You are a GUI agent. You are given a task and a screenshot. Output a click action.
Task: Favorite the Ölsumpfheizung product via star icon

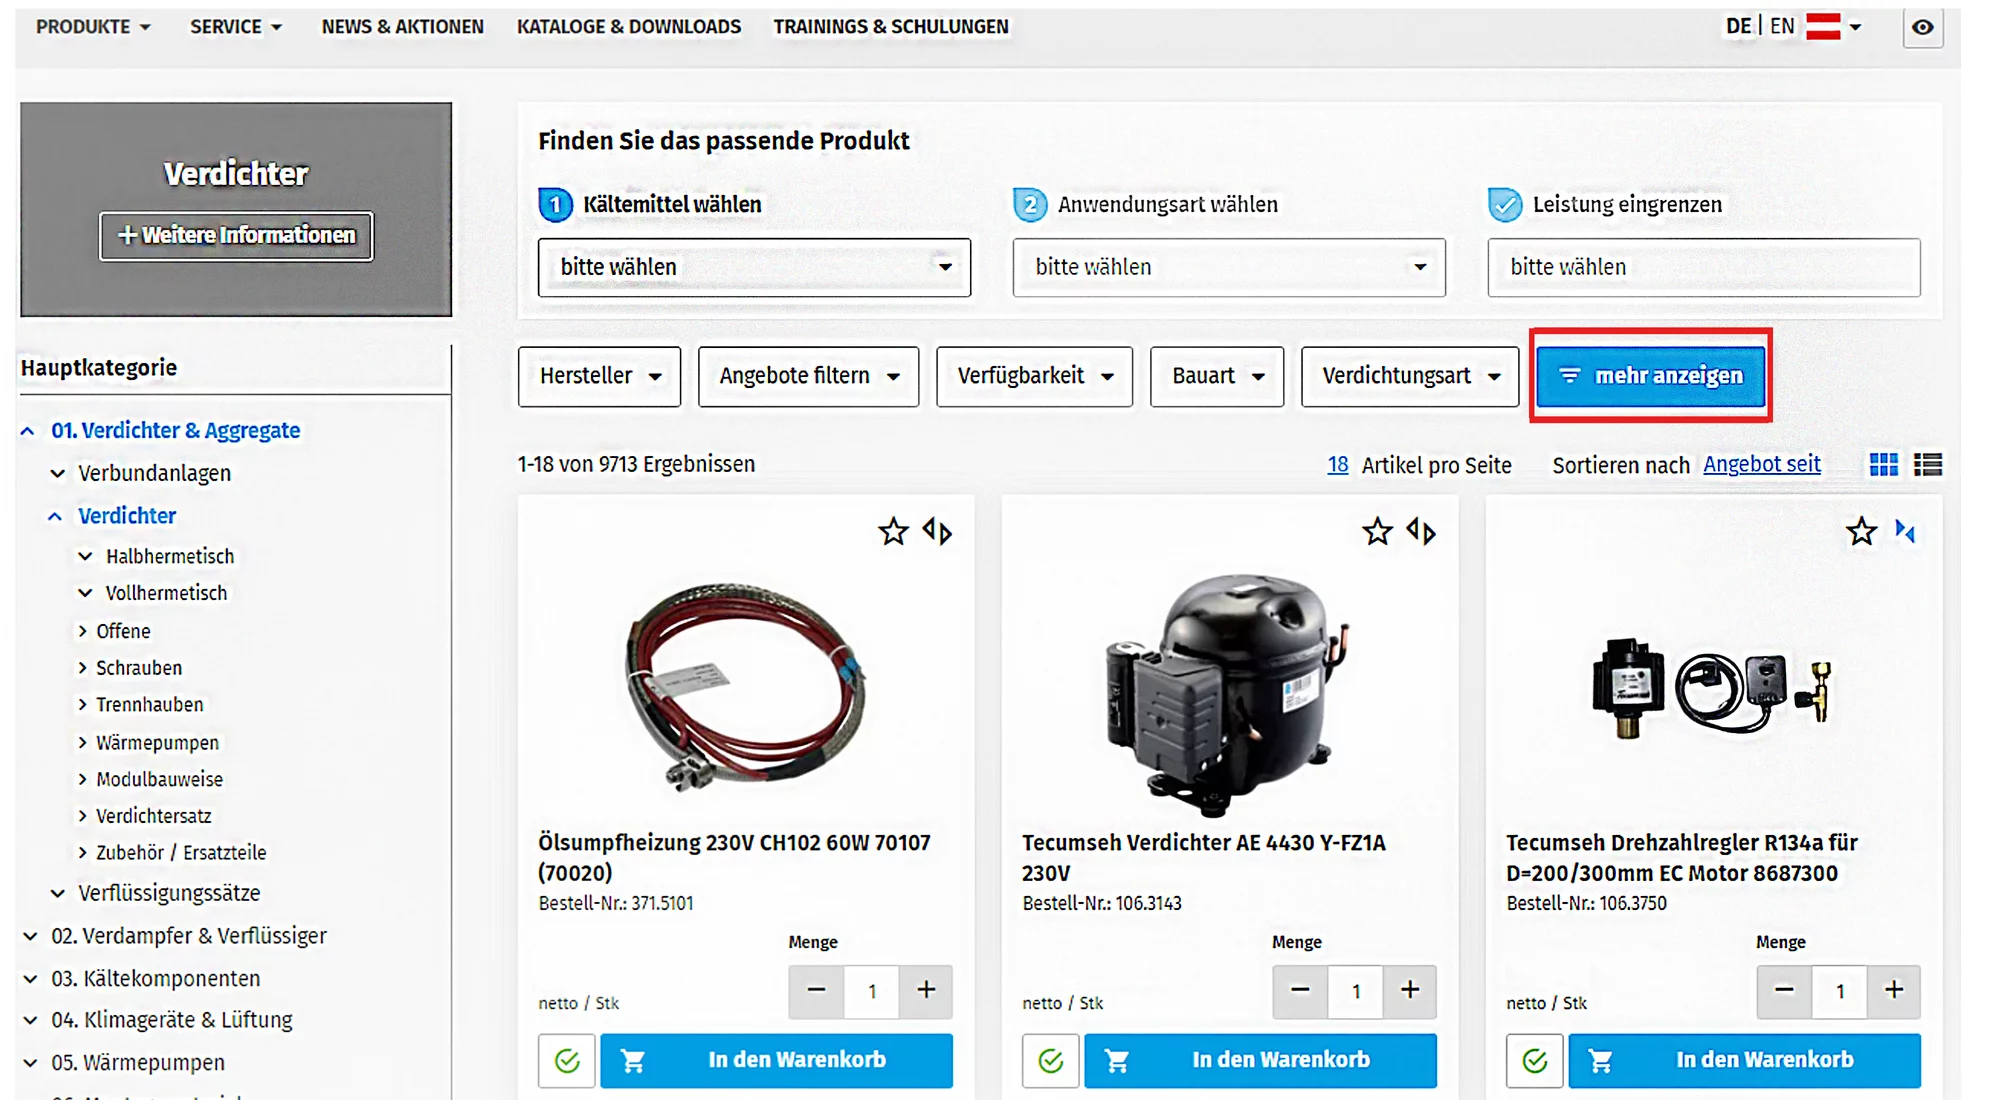pos(893,531)
